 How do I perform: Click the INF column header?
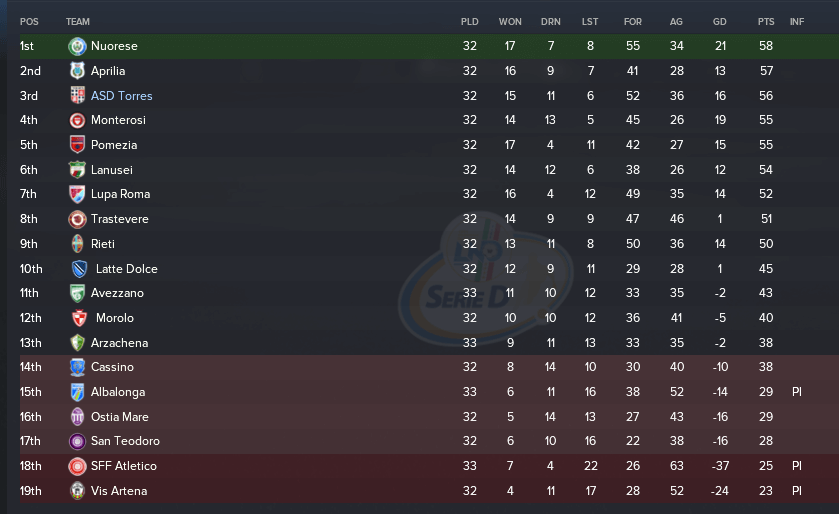click(797, 22)
